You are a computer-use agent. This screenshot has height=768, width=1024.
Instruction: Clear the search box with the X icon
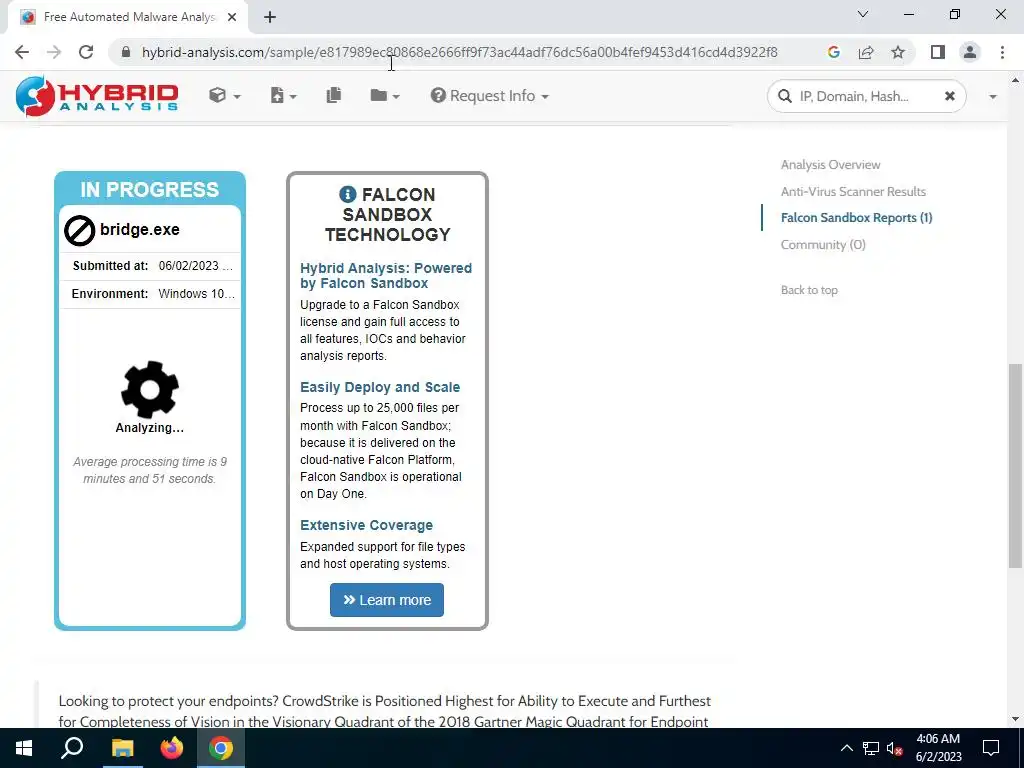click(x=950, y=96)
